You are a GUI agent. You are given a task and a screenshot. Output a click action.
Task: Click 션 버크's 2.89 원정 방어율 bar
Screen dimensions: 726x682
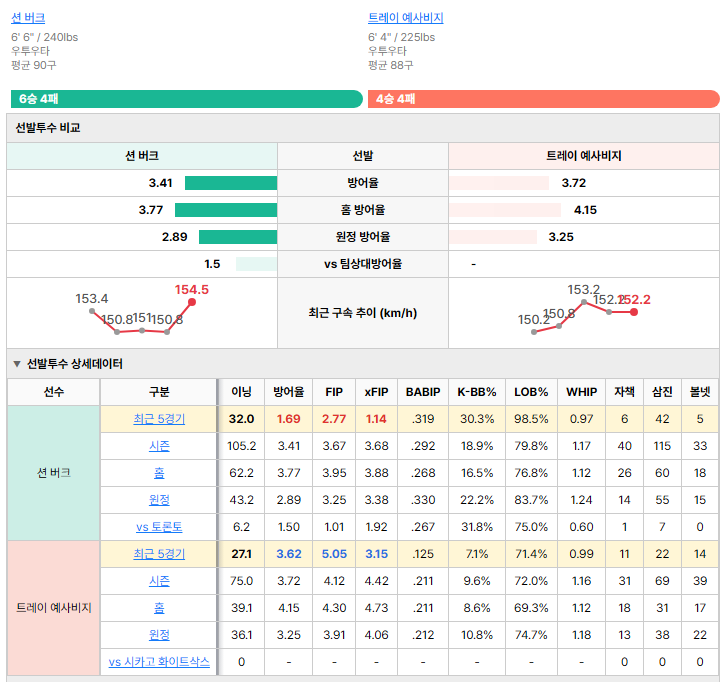238,237
